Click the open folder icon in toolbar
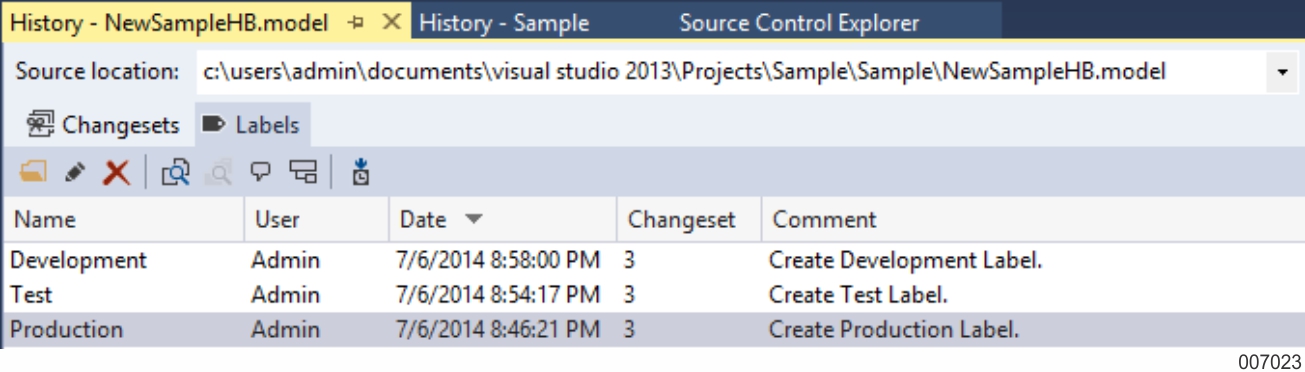Image resolution: width=1305 pixels, height=372 pixels. coord(33,172)
